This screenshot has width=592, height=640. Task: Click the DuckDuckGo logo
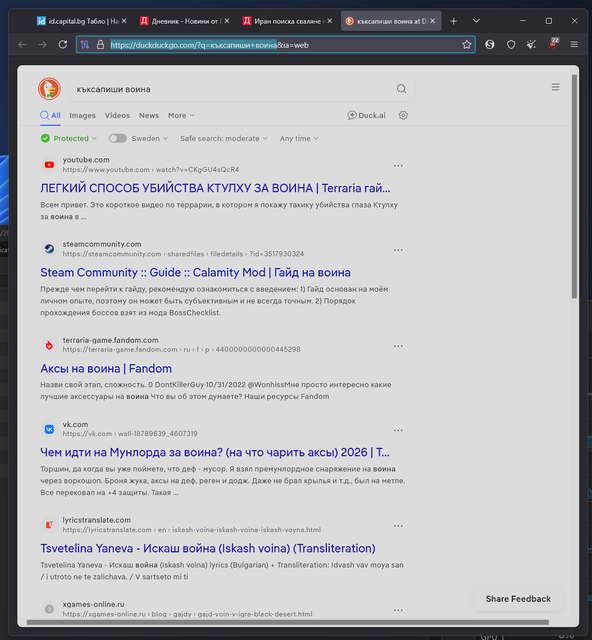(49, 89)
